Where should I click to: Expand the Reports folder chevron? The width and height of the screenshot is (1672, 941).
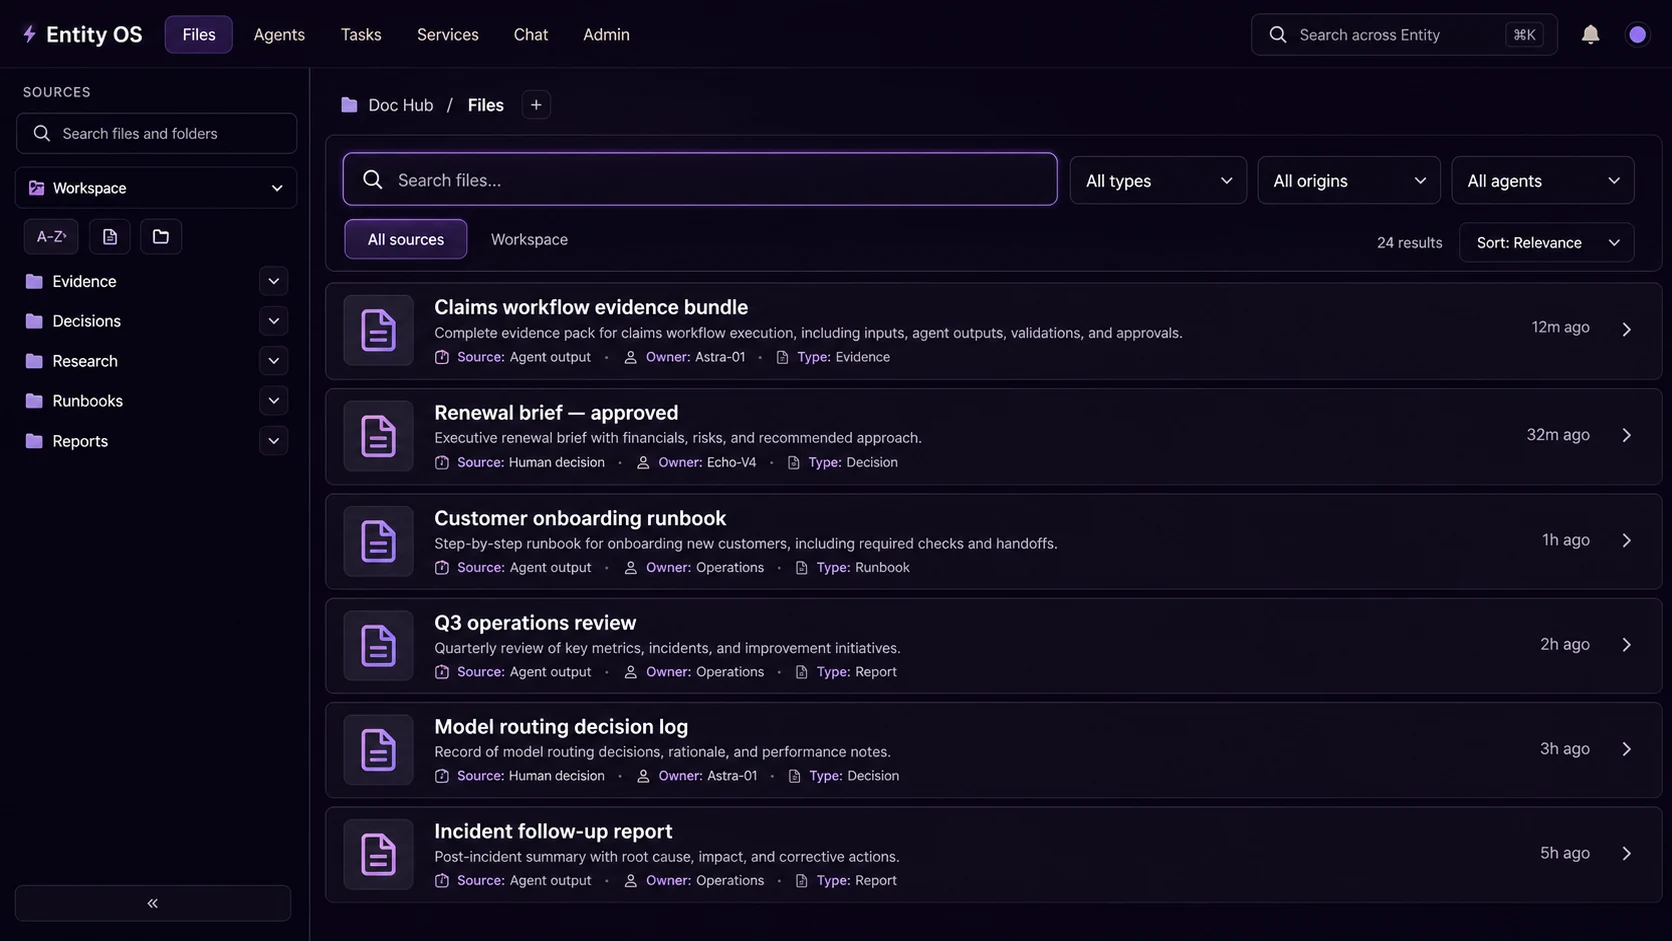click(x=274, y=441)
